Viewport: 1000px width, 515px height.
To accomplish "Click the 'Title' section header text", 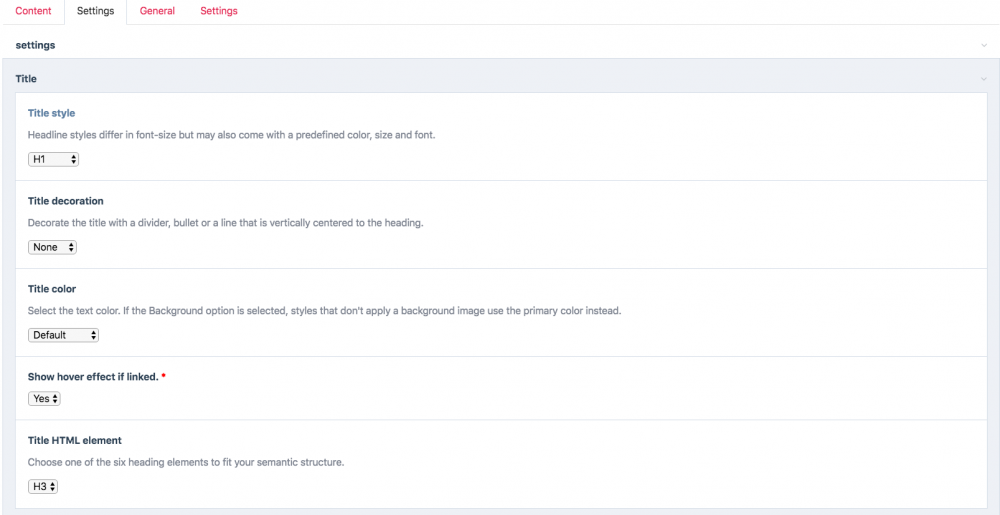I will tap(26, 78).
